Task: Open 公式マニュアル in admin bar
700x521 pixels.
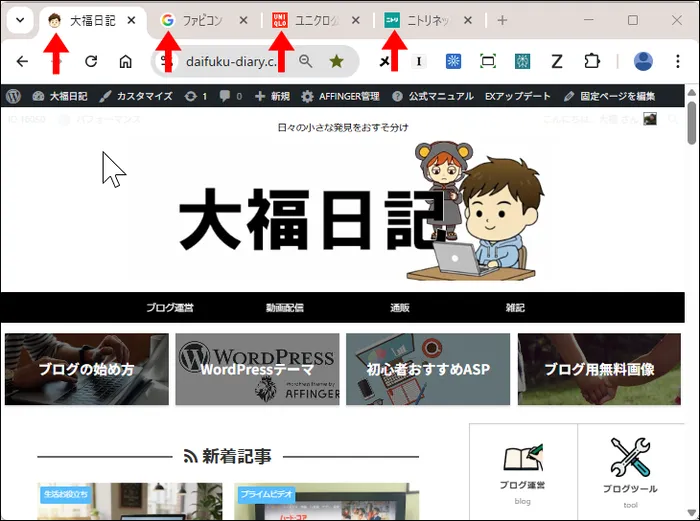Action: point(433,96)
